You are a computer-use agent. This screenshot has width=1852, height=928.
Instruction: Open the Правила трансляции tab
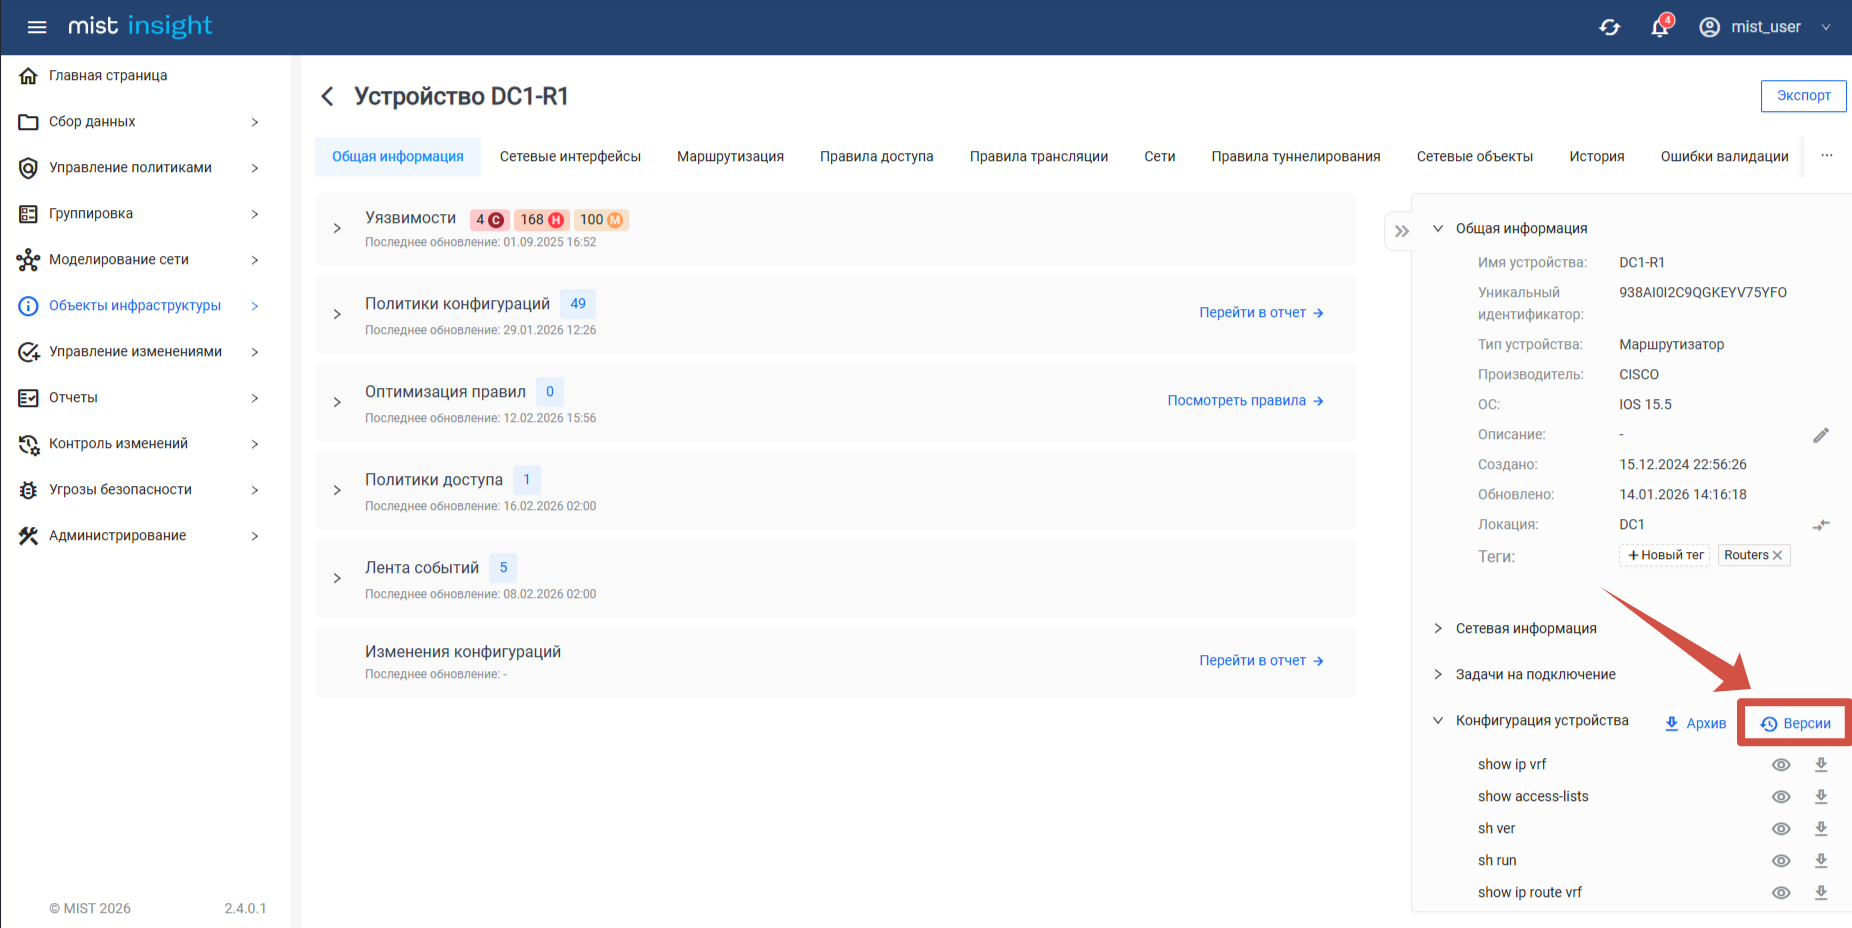pos(1039,157)
